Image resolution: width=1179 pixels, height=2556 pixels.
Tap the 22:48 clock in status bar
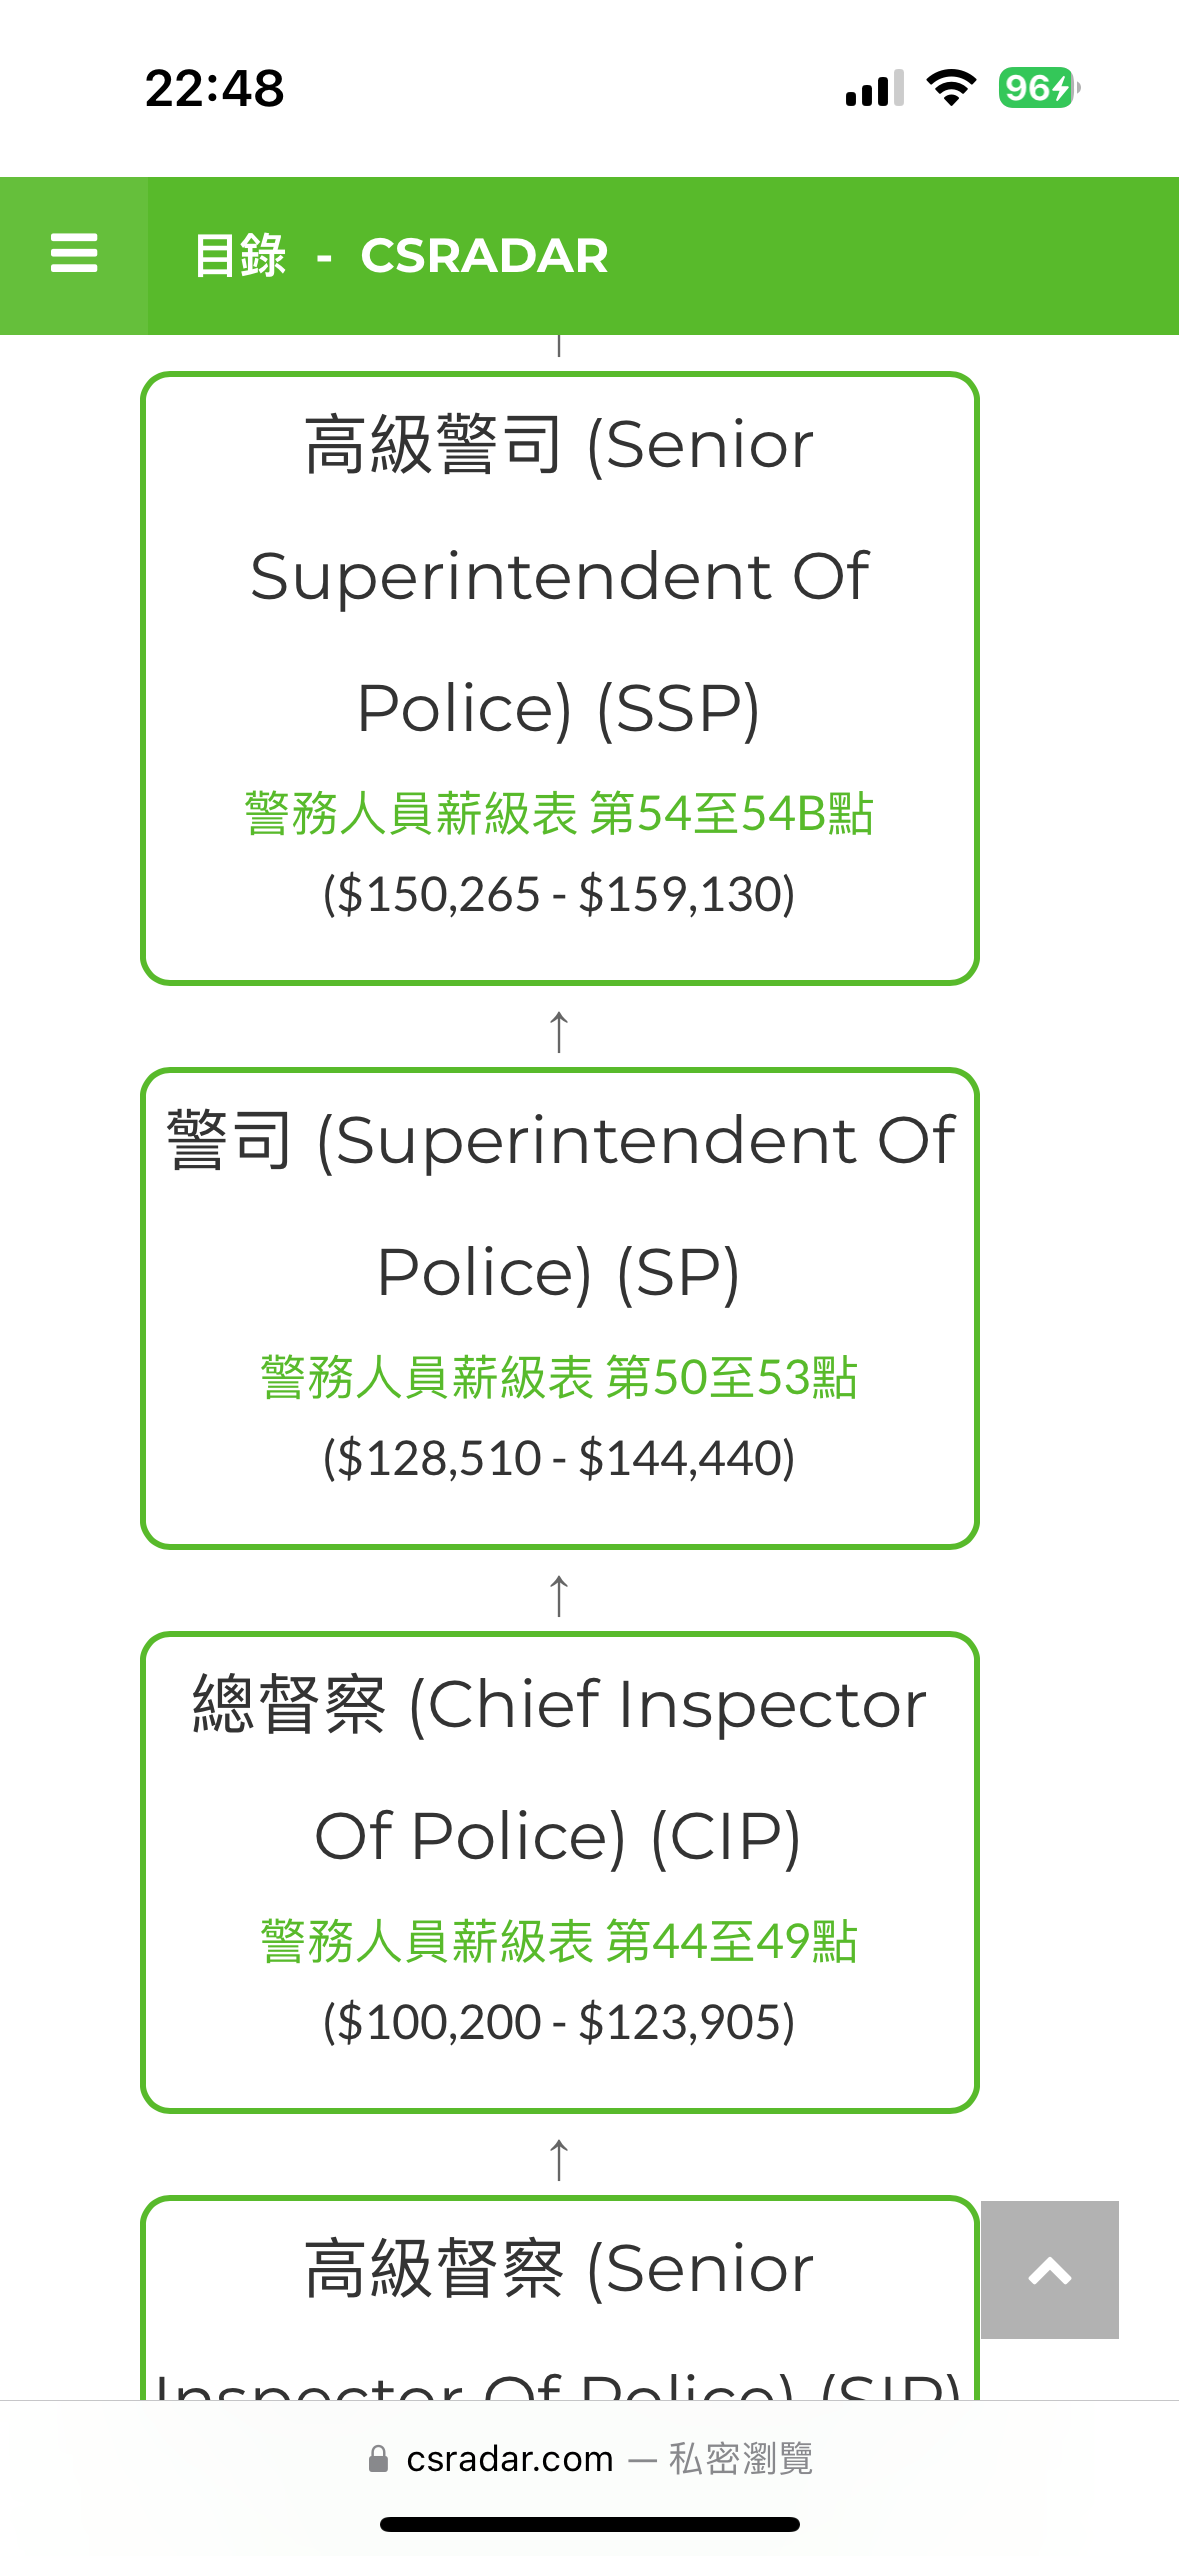(214, 88)
